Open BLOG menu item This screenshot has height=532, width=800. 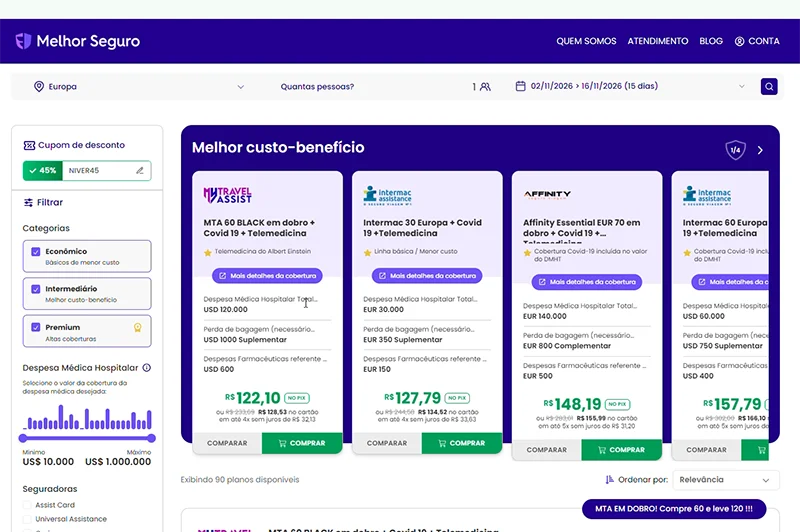click(x=711, y=41)
